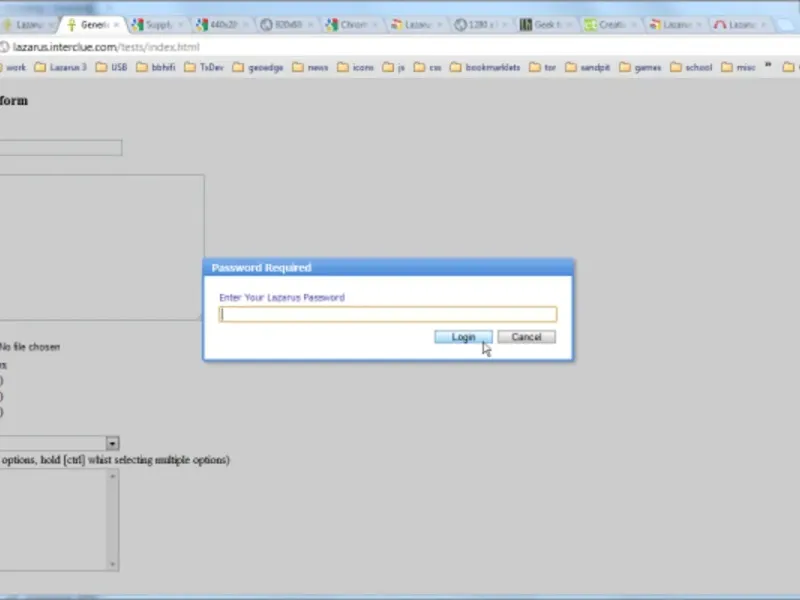800x600 pixels.
Task: Open the TxDev bookmarks folder
Action: tap(204, 67)
